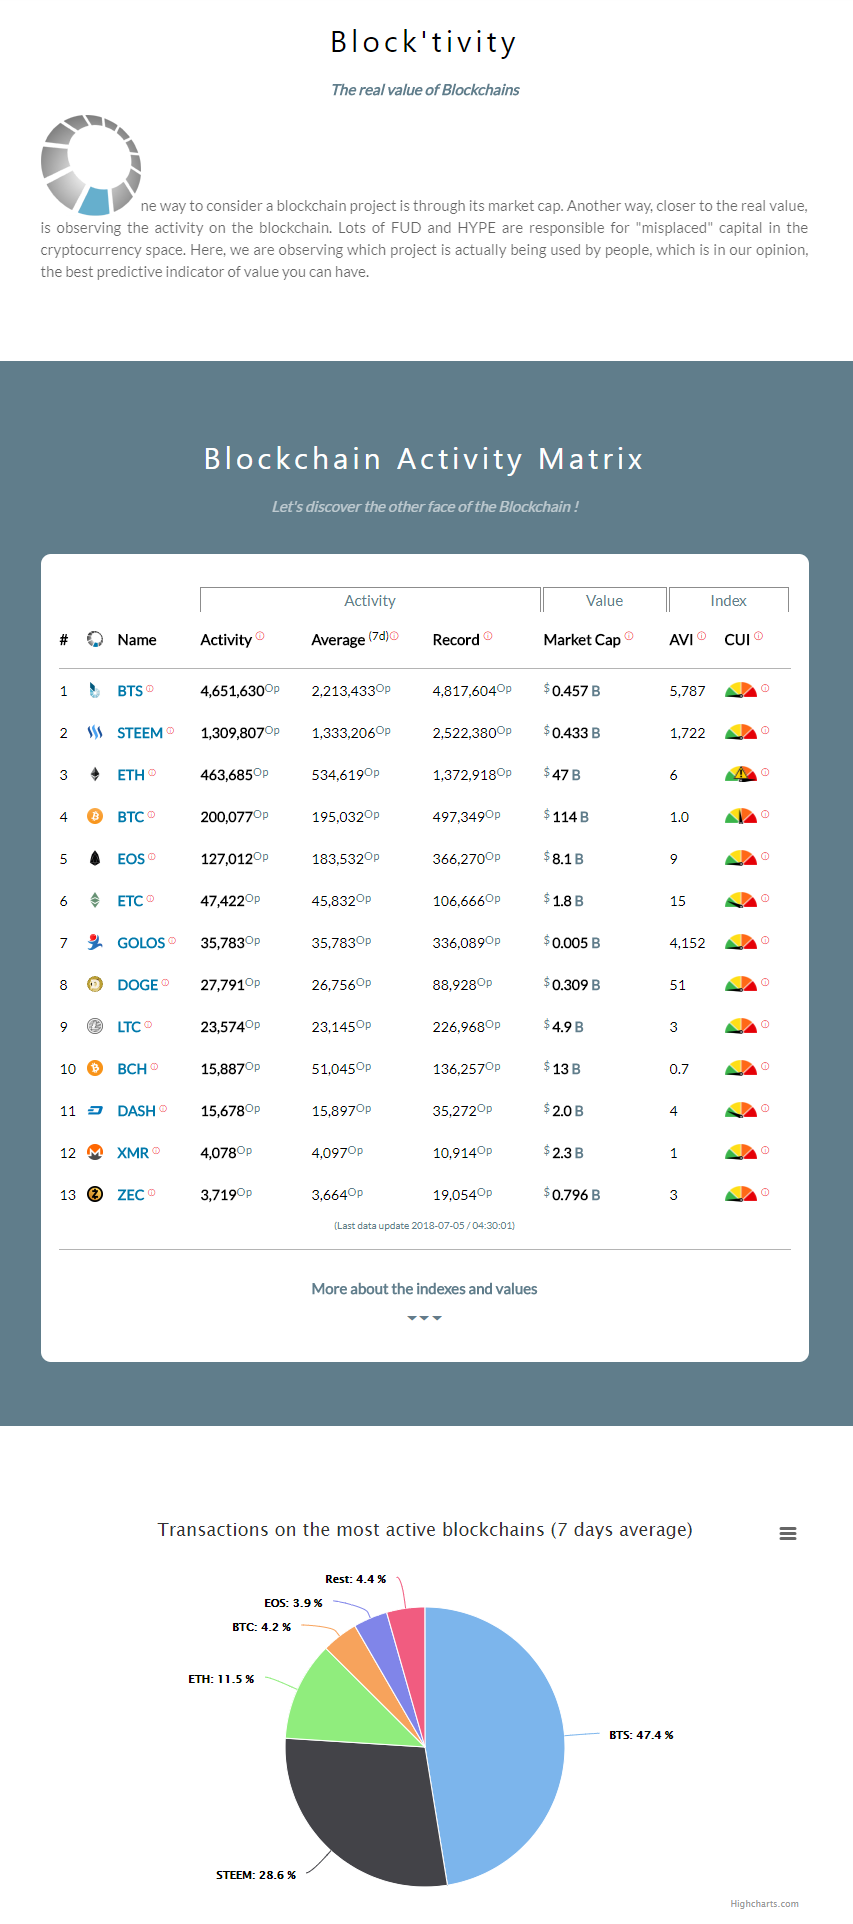This screenshot has width=853, height=1924.
Task: Click the info icon next to AVI header
Action: coord(702,636)
